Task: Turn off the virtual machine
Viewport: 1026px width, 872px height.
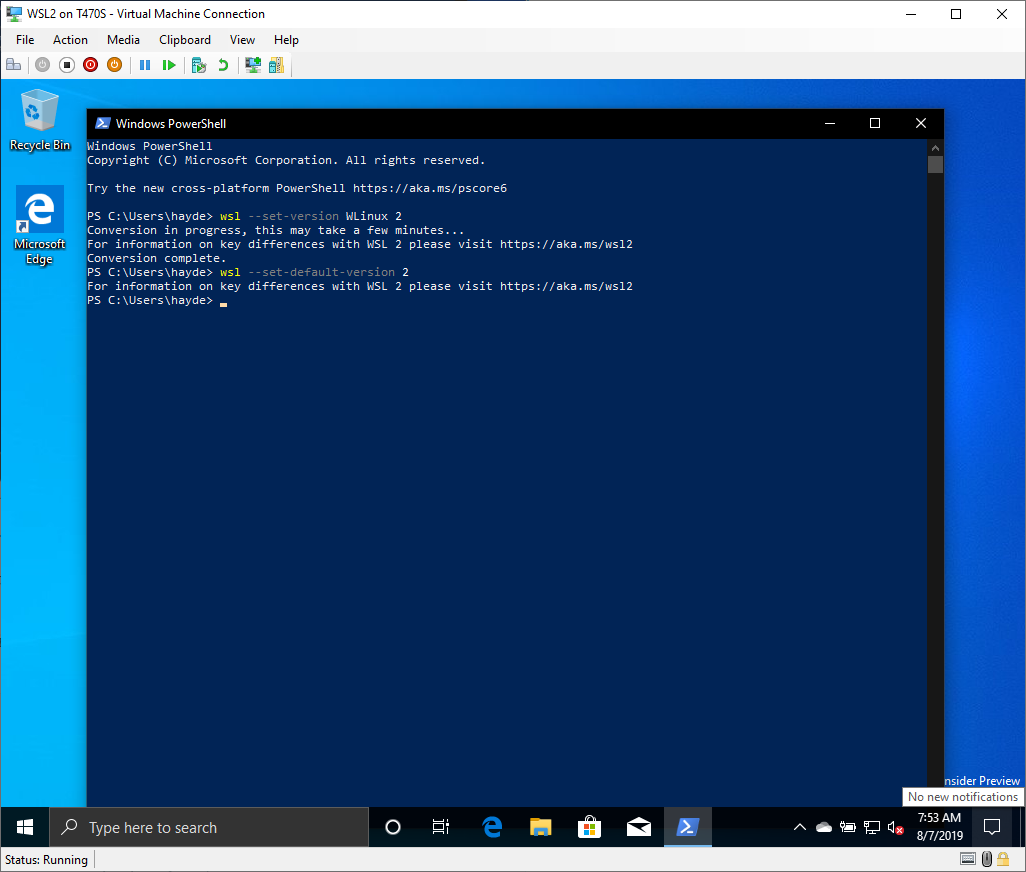Action: 66,64
